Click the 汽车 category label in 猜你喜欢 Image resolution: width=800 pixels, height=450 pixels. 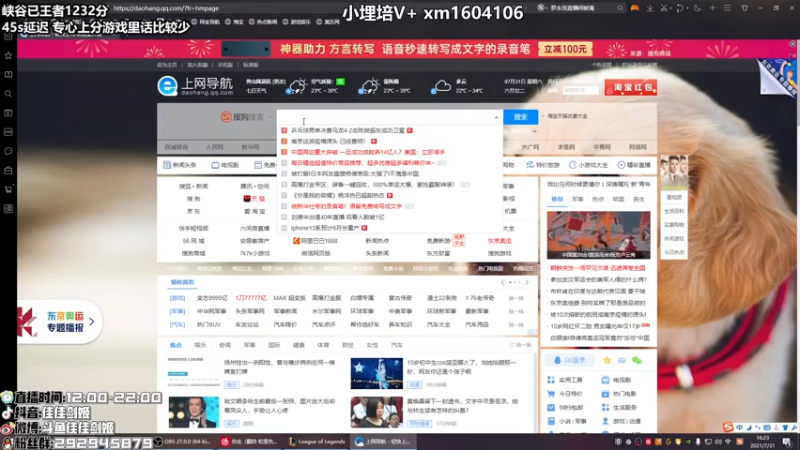(178, 324)
